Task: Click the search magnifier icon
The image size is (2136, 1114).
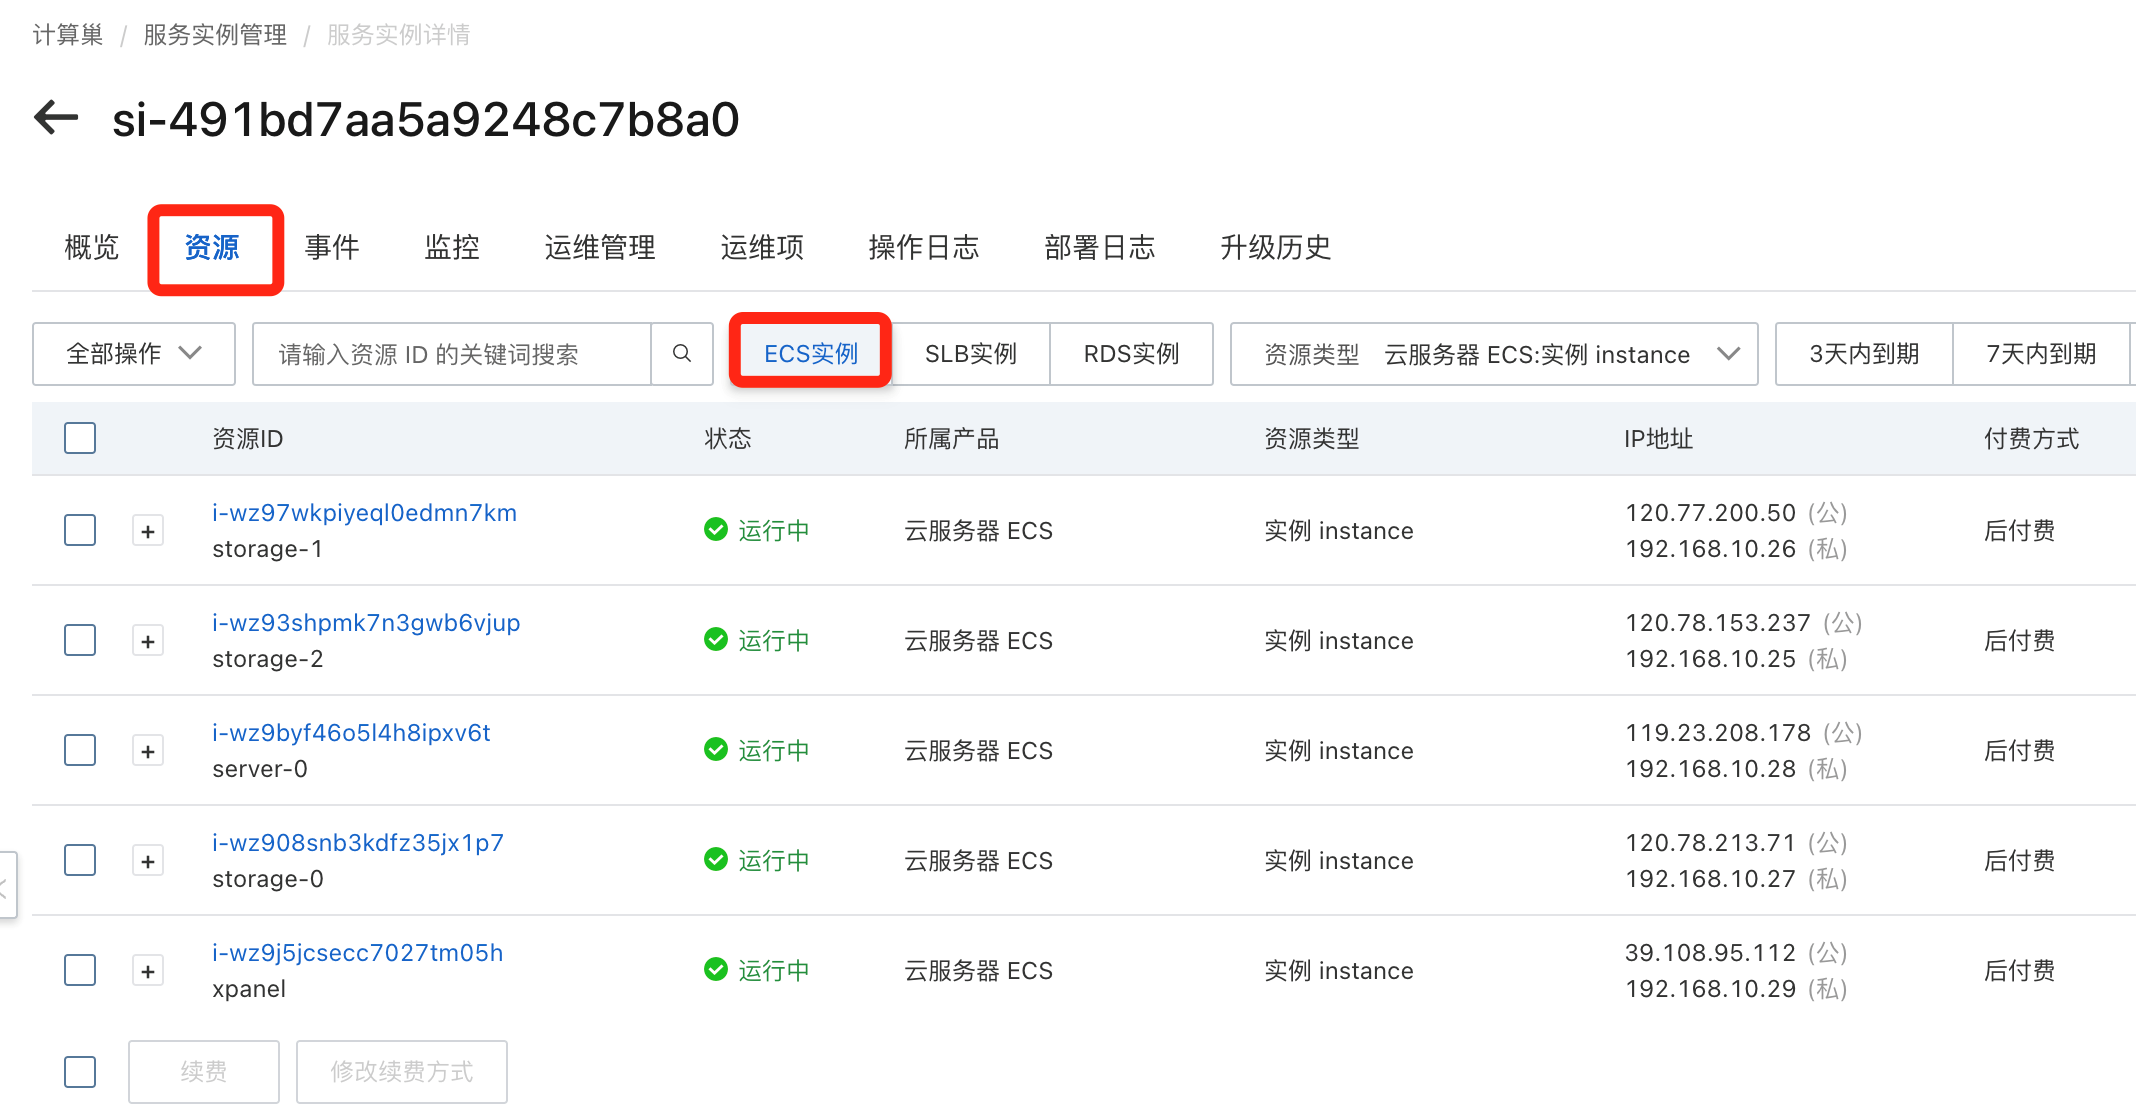Action: click(682, 354)
